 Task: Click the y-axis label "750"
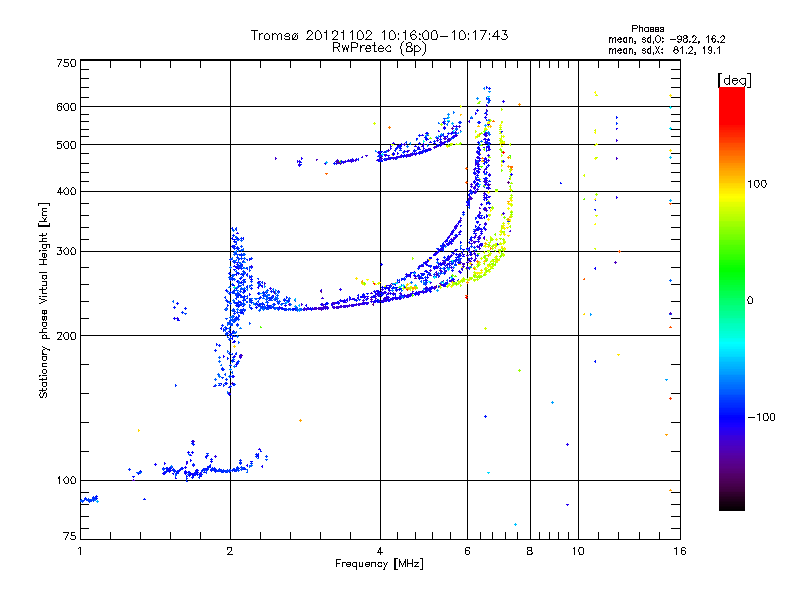(x=66, y=63)
